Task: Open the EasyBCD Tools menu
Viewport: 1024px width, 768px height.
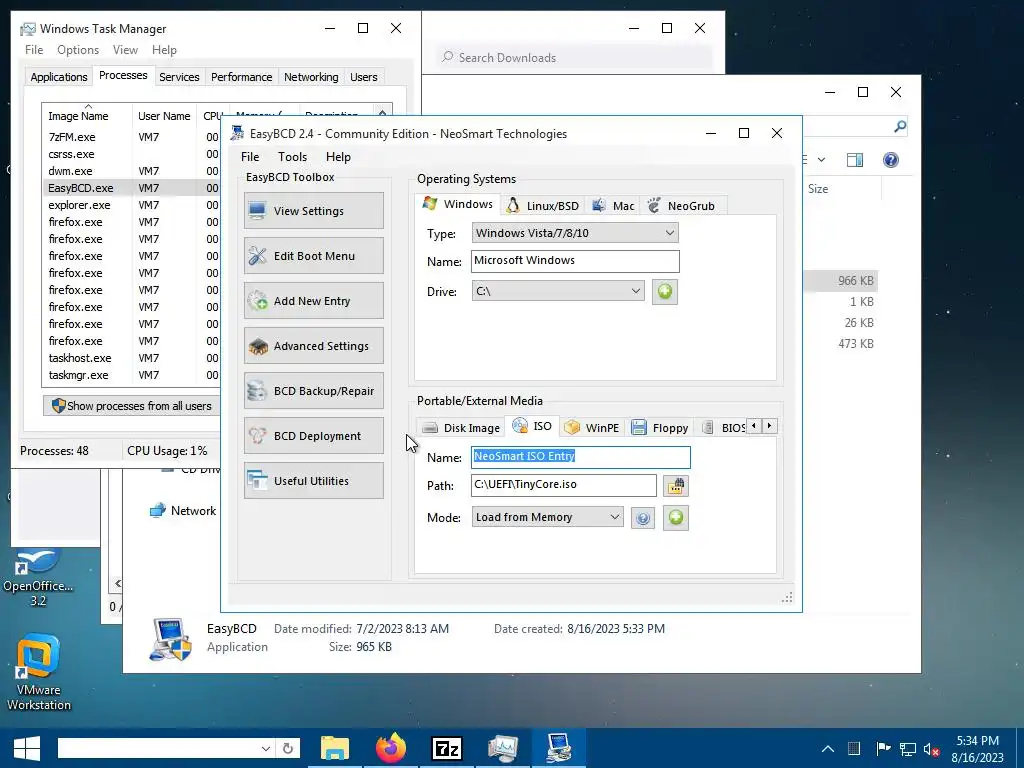Action: point(293,157)
